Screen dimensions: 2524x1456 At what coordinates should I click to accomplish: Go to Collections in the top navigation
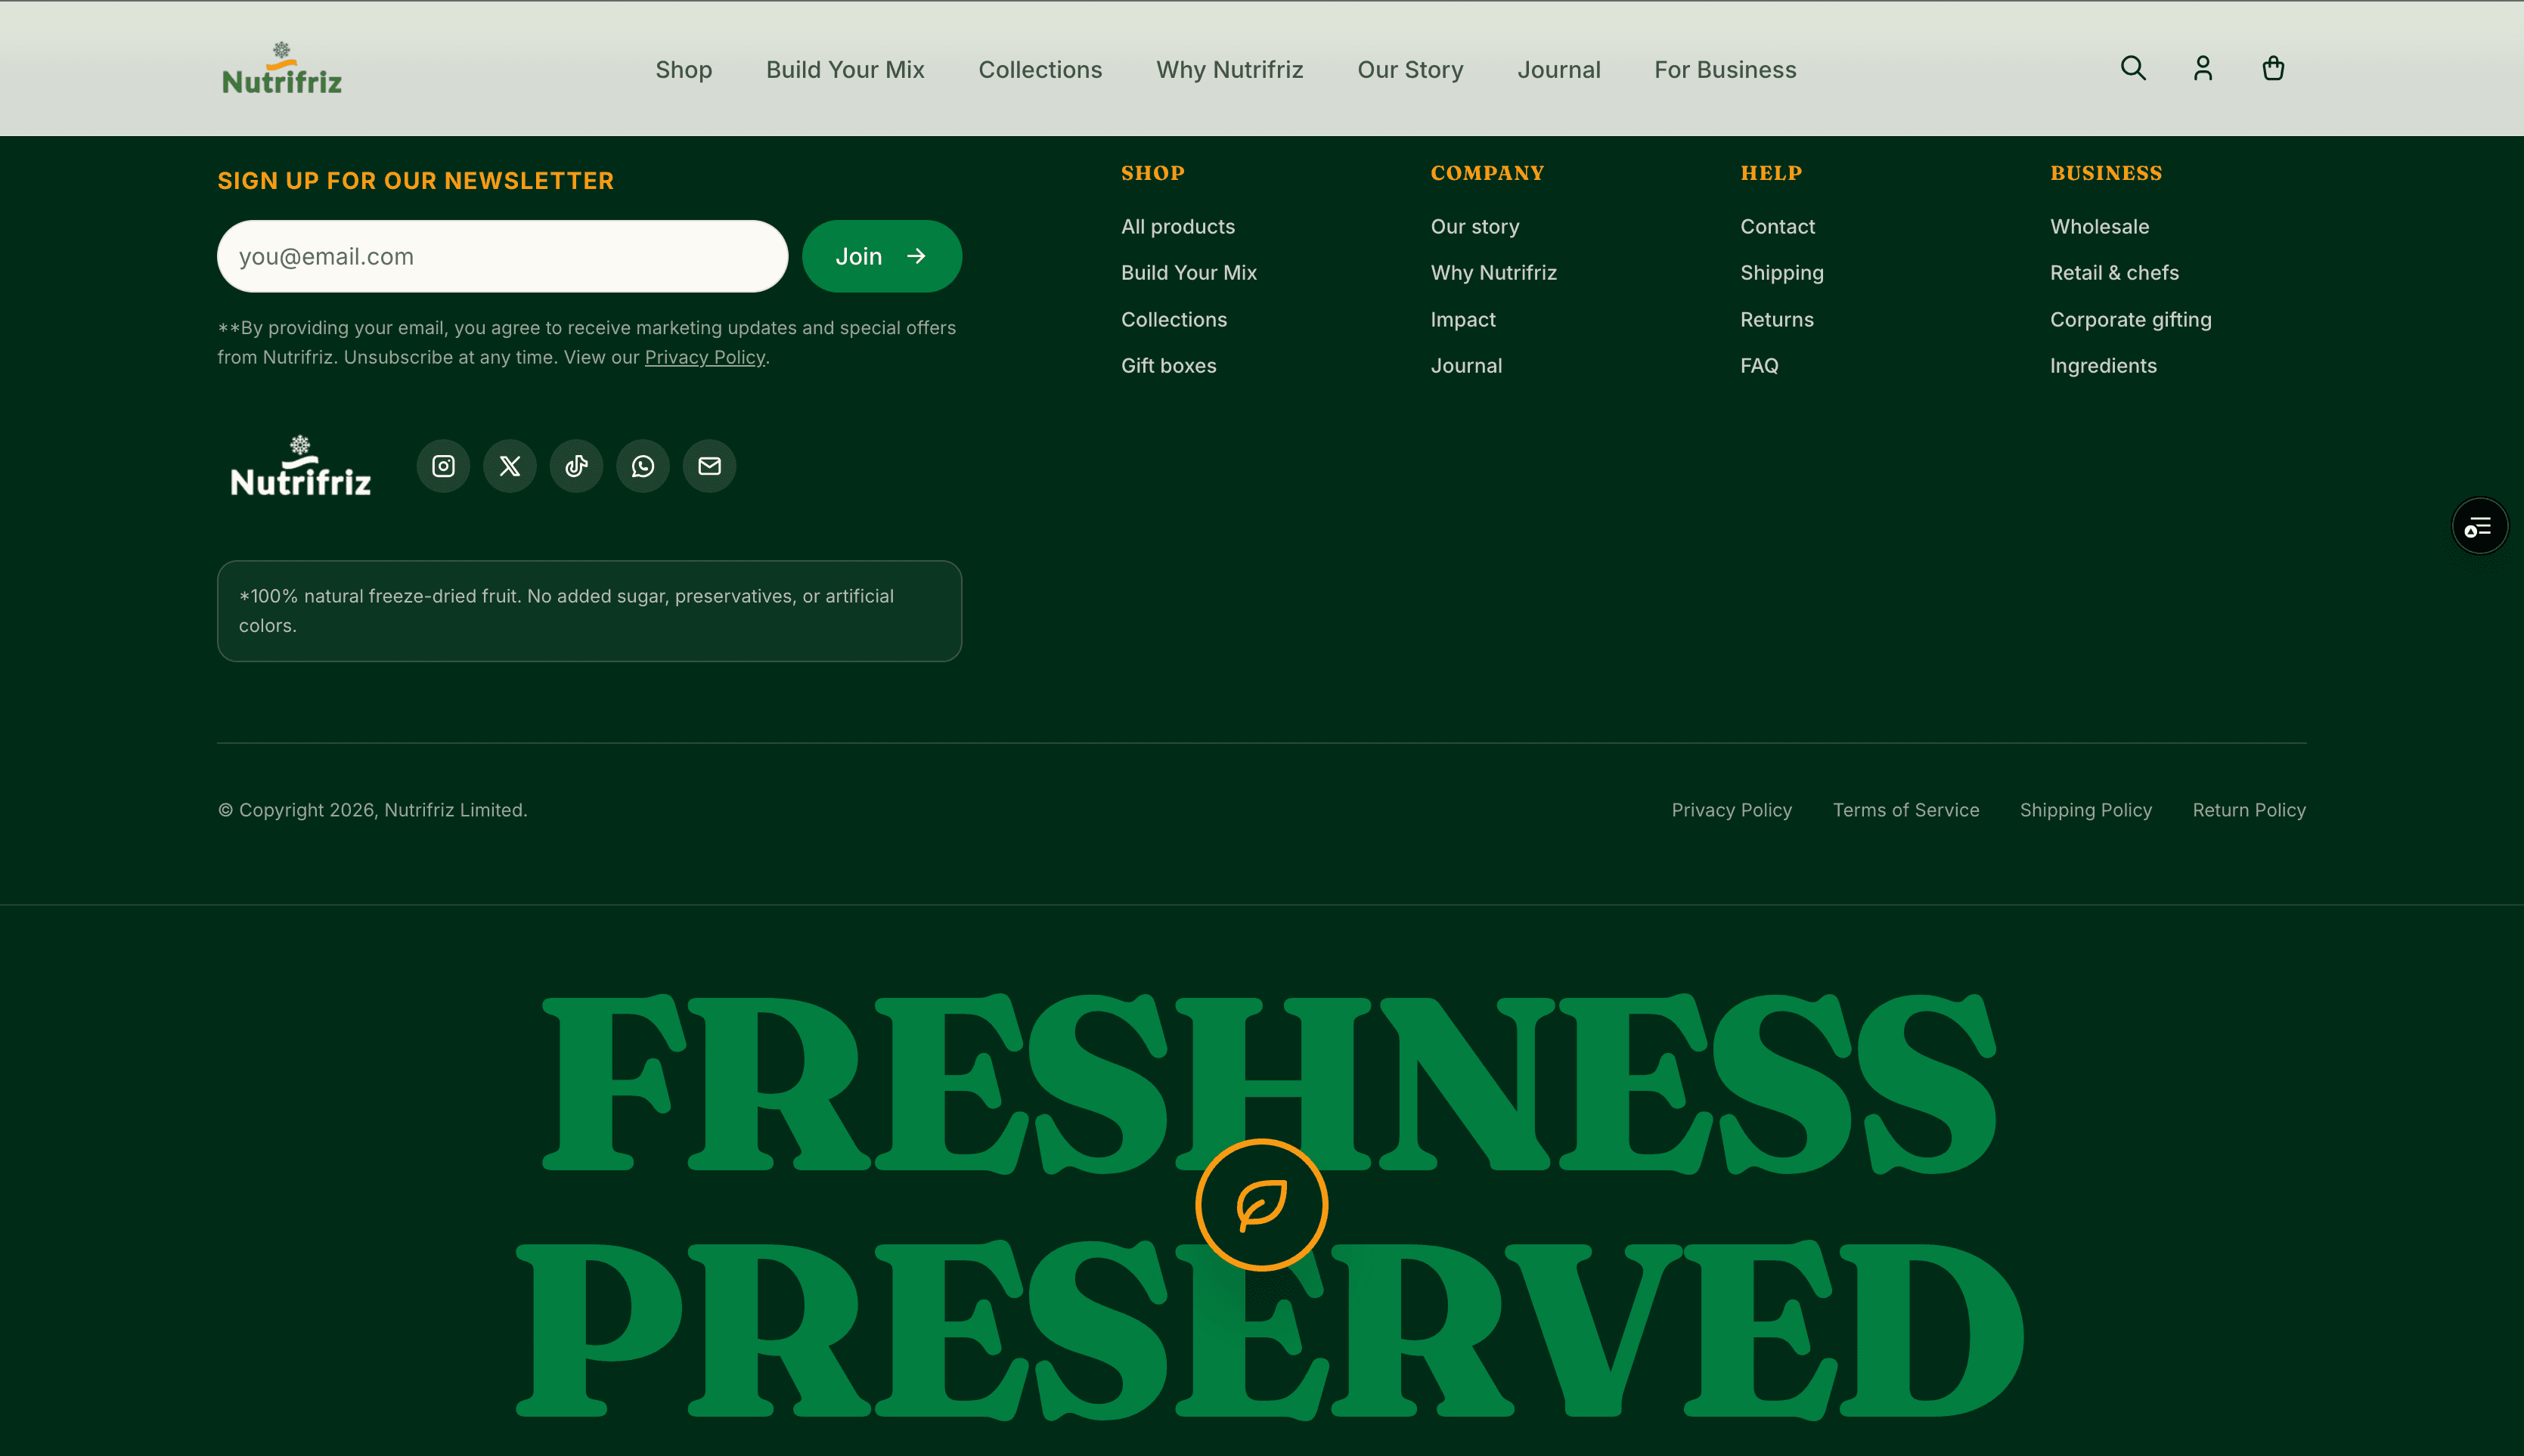[x=1040, y=70]
